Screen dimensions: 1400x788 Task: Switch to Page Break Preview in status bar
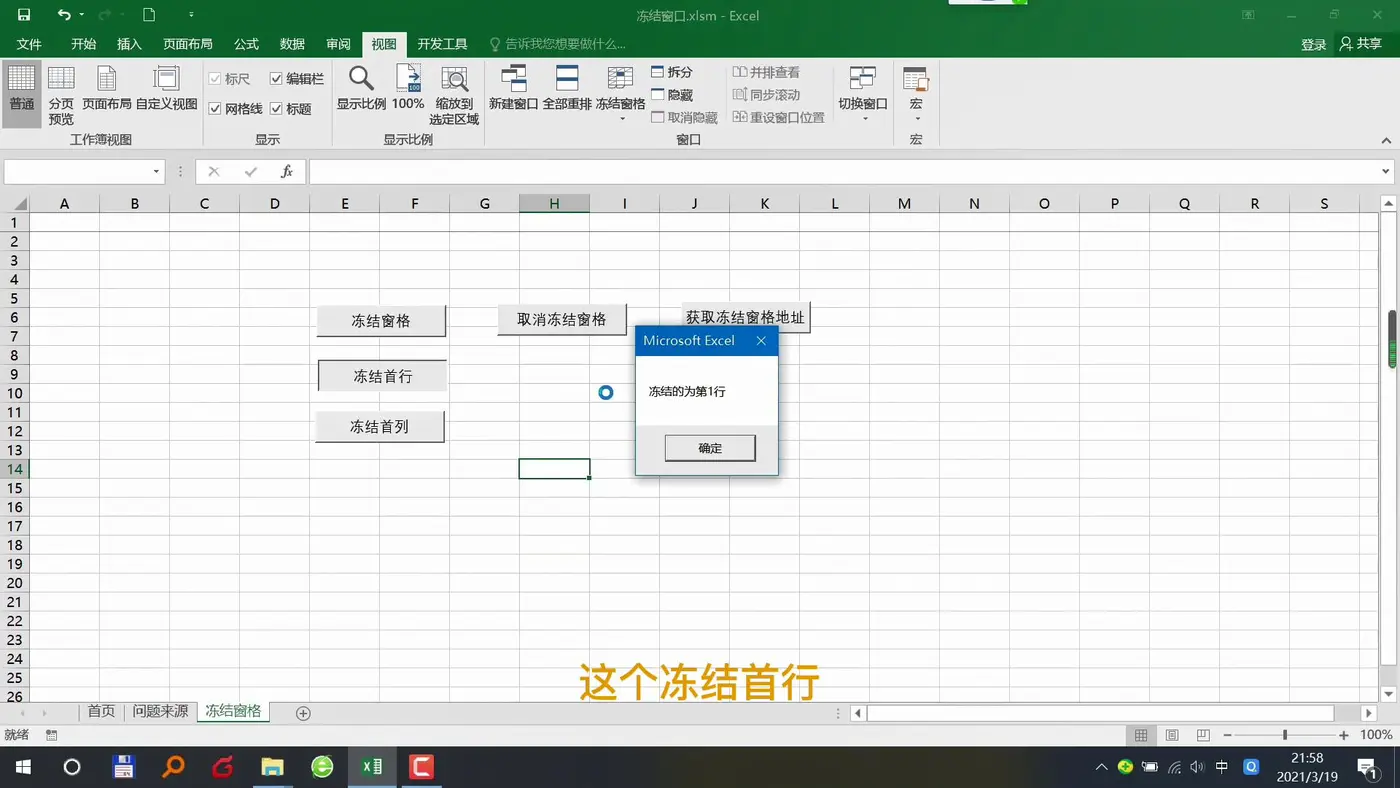point(1203,735)
